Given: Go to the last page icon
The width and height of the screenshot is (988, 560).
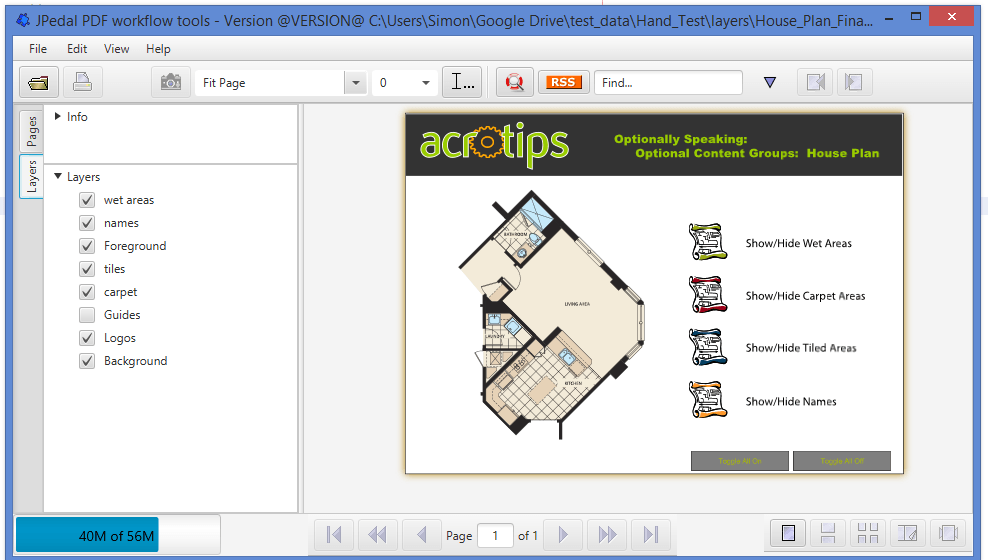Looking at the screenshot, I should (651, 535).
